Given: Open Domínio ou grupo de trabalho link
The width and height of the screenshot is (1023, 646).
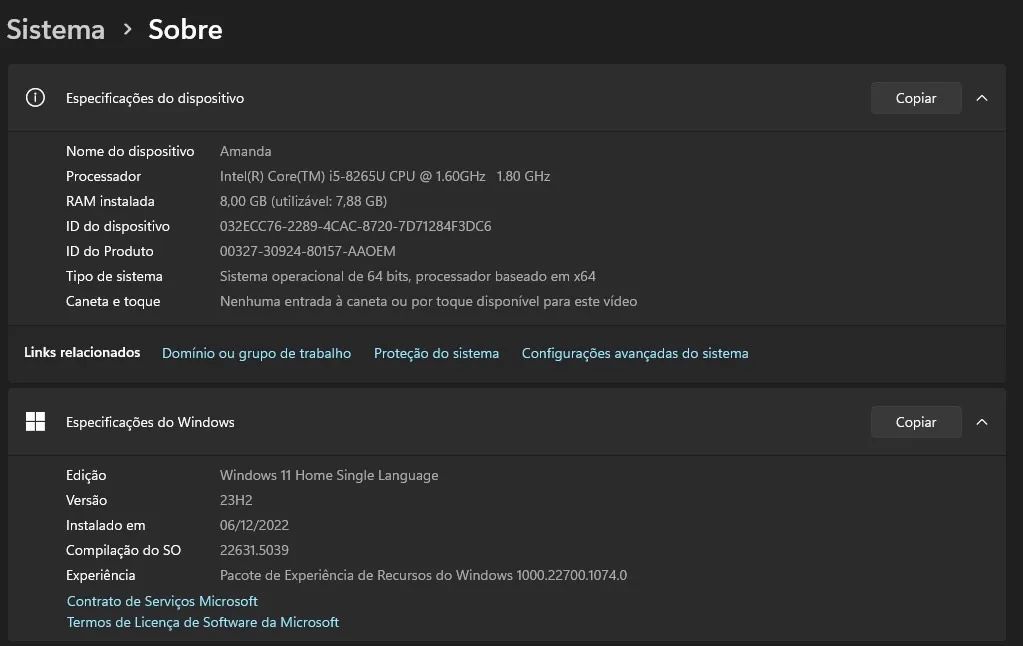Looking at the screenshot, I should [256, 353].
